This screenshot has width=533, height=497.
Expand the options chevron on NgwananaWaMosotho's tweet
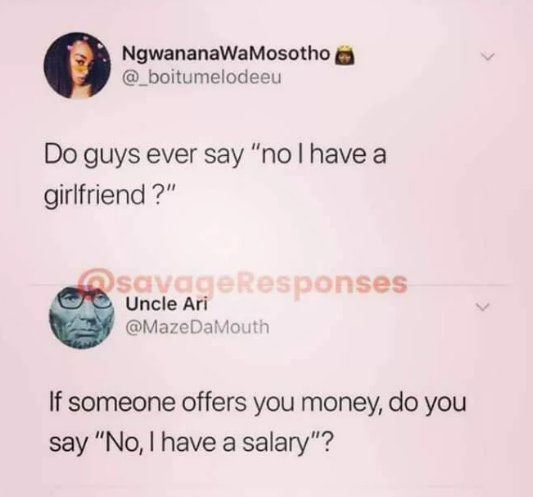pyautogui.click(x=488, y=56)
